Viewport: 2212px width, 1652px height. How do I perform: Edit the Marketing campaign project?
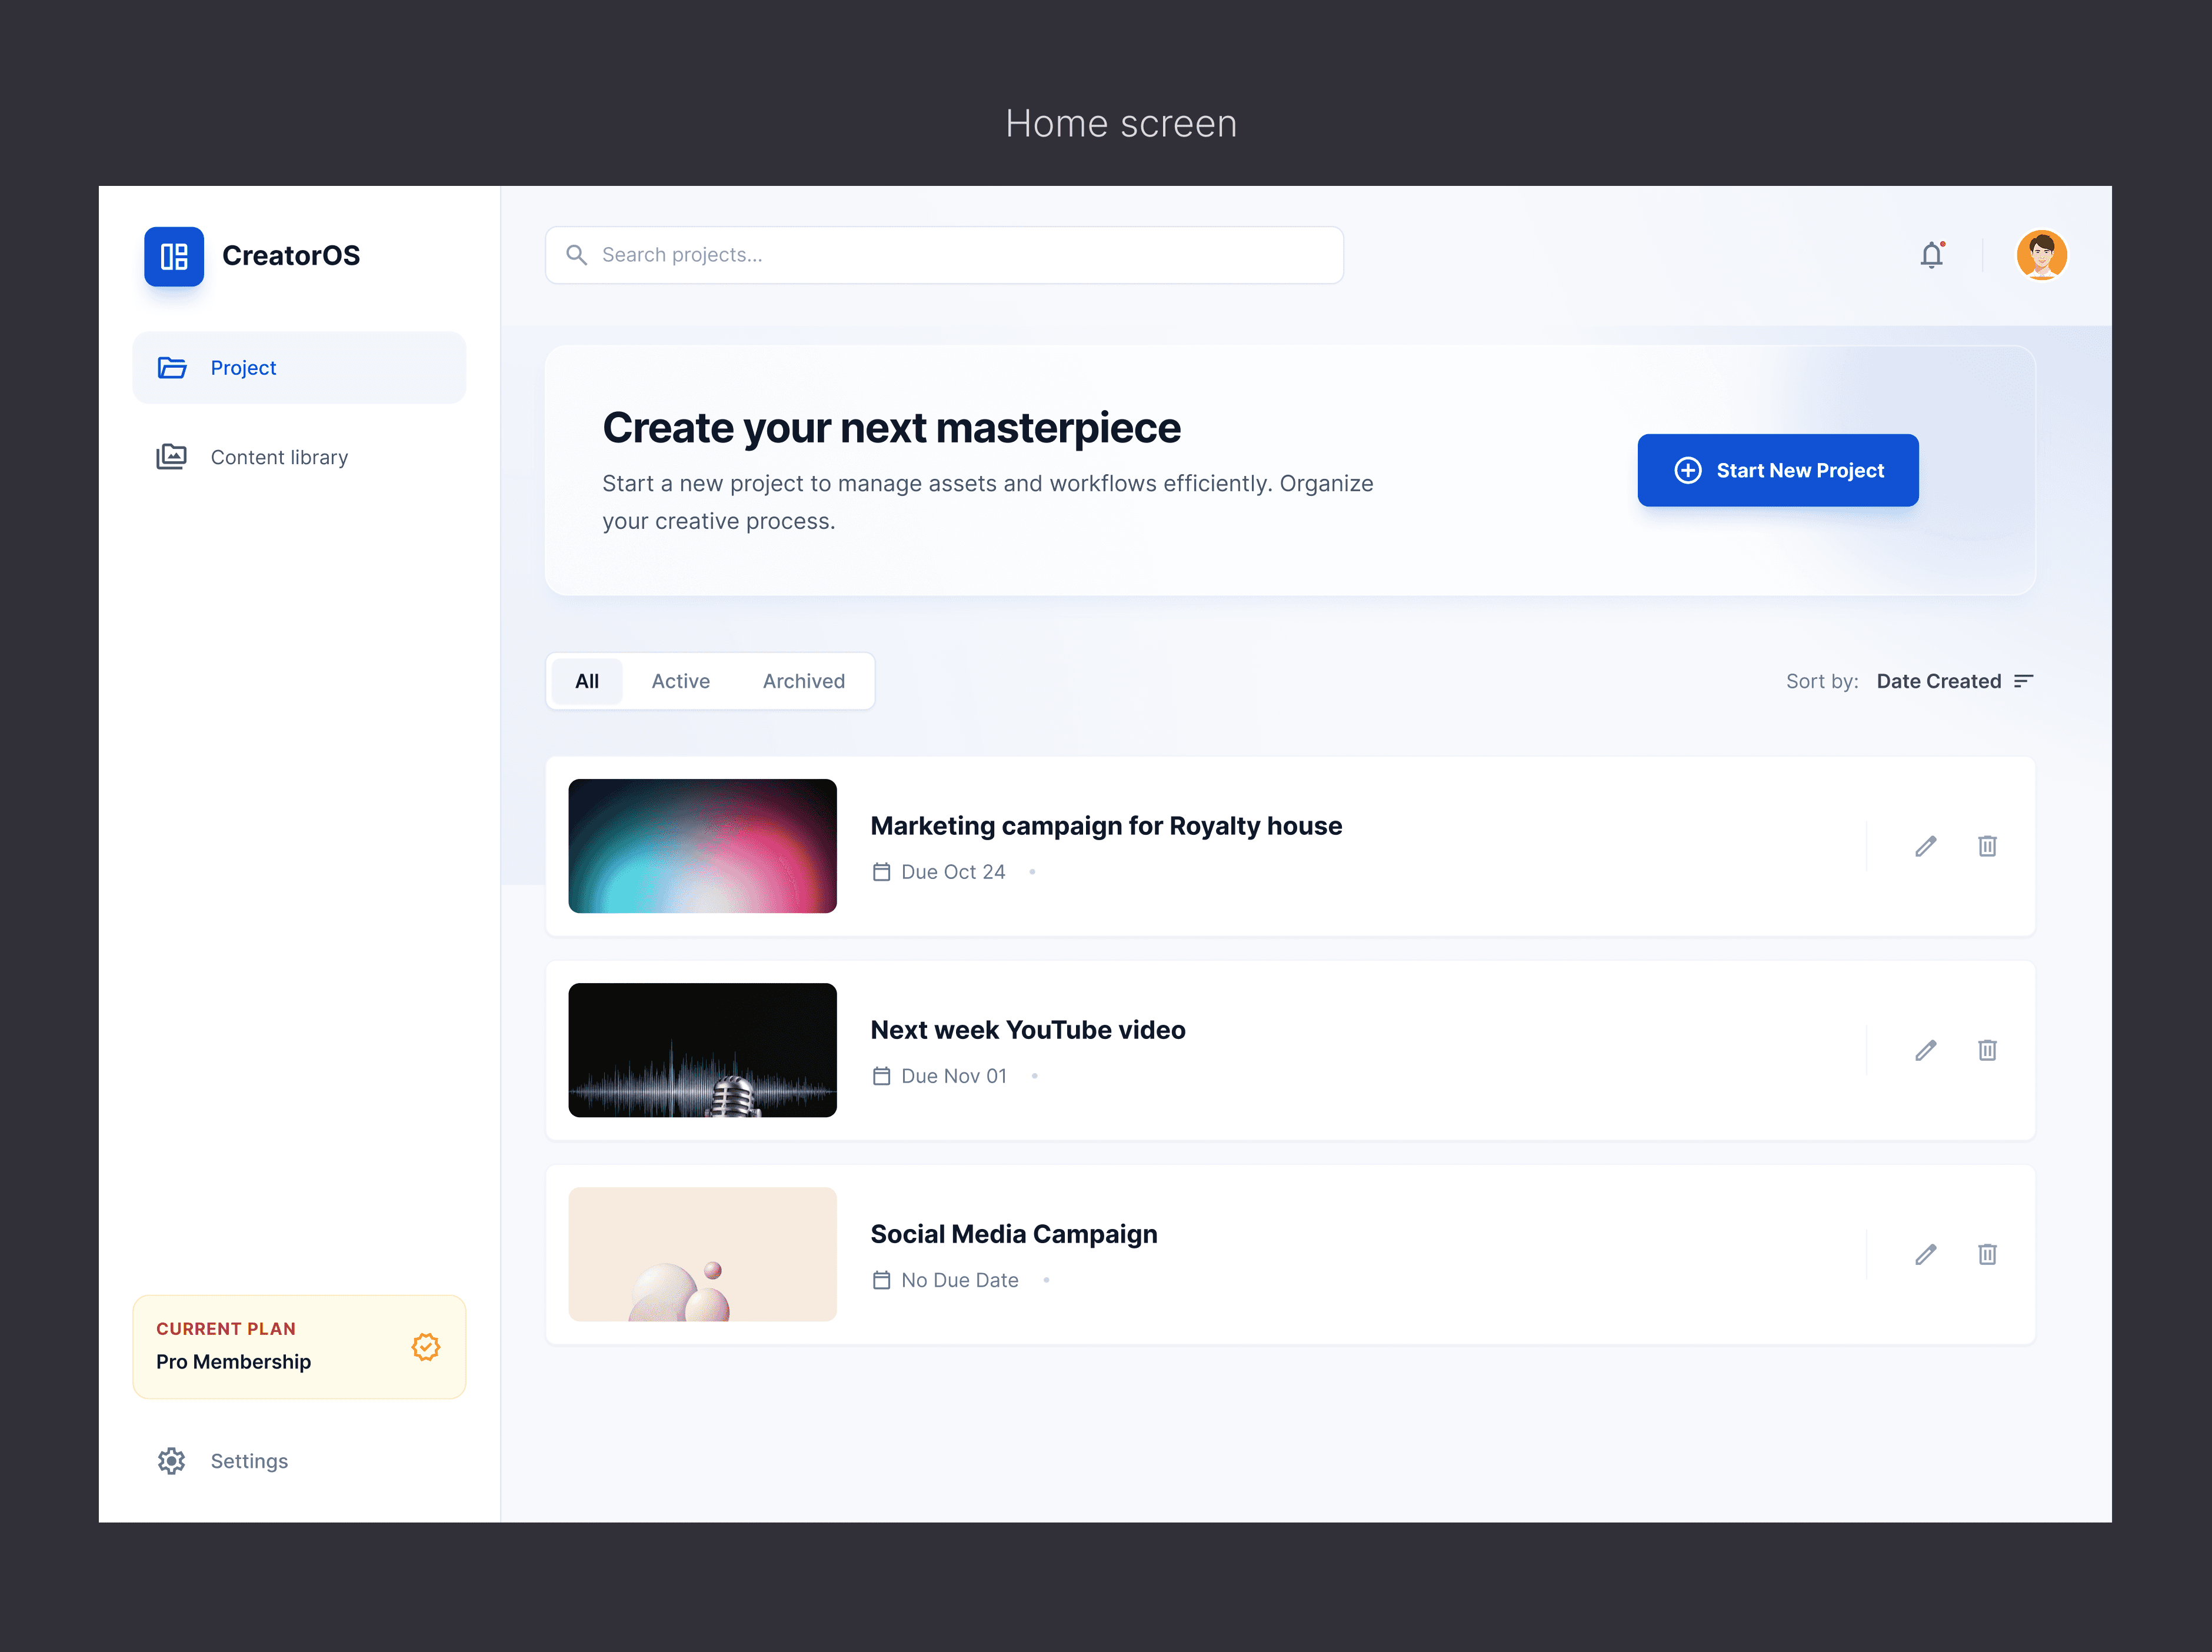tap(1925, 846)
